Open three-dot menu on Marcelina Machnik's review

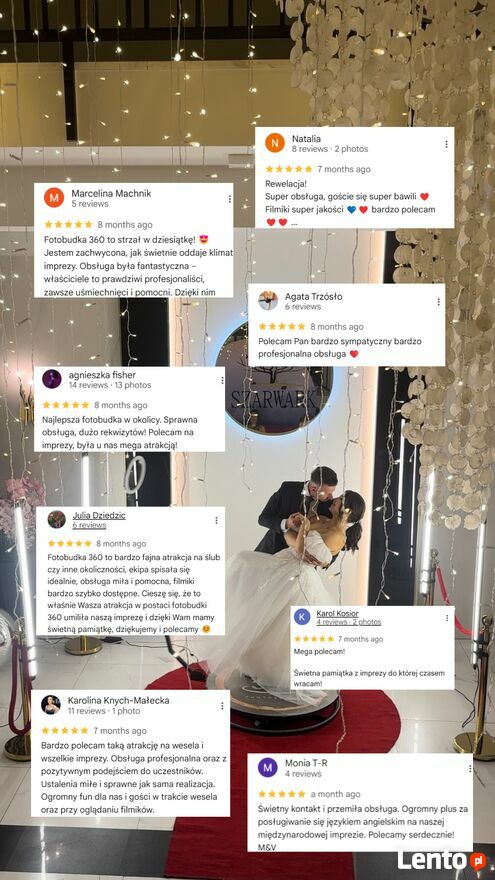[x=230, y=199]
